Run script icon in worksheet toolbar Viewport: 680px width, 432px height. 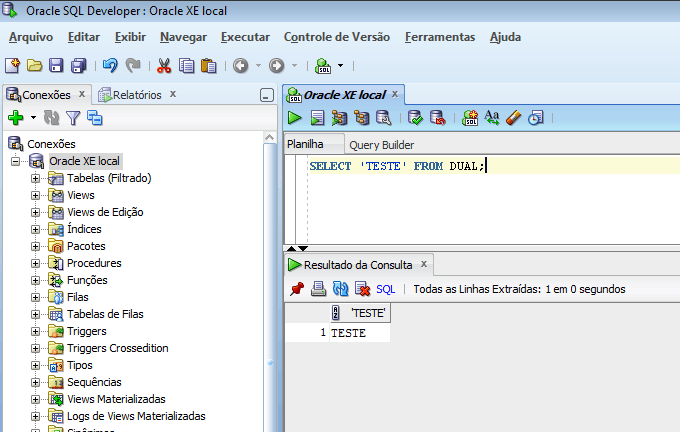point(317,118)
